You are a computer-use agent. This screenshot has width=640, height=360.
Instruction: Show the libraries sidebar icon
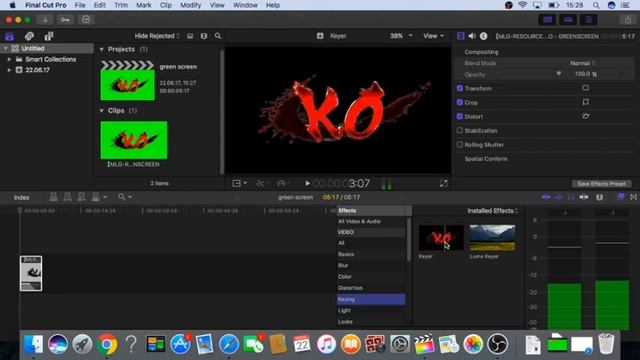click(9, 36)
